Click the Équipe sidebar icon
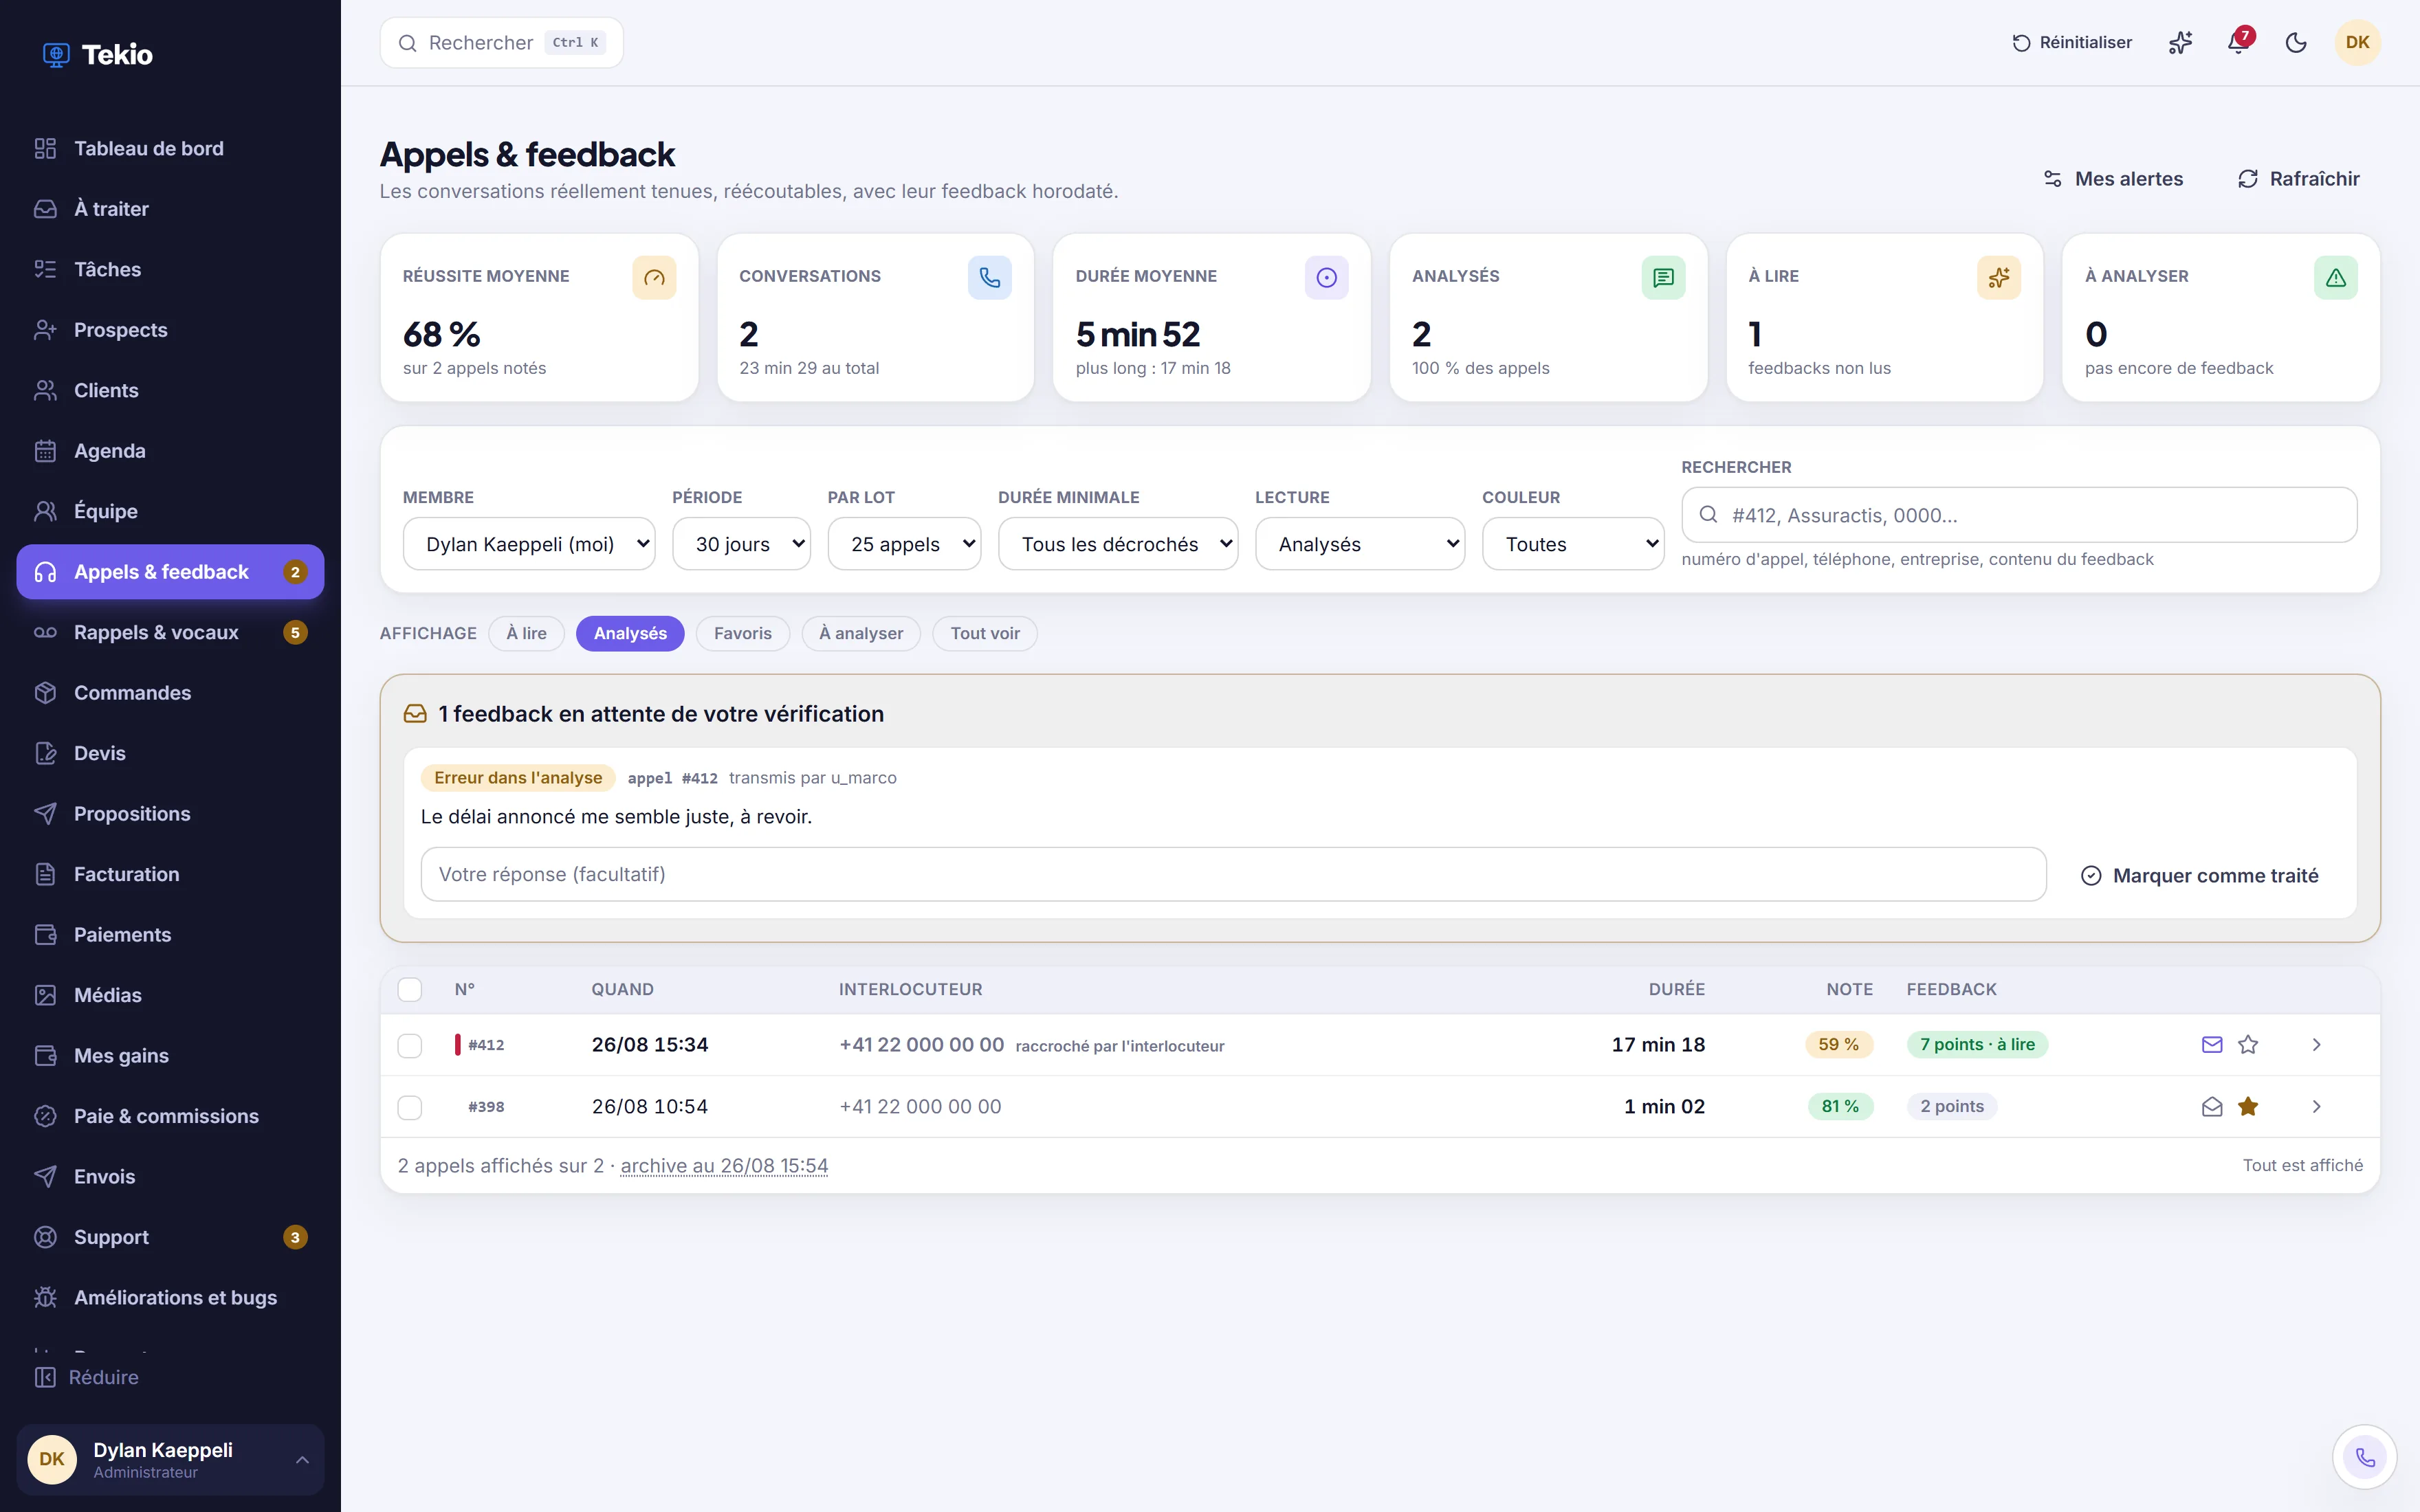2420x1512 pixels. click(45, 512)
